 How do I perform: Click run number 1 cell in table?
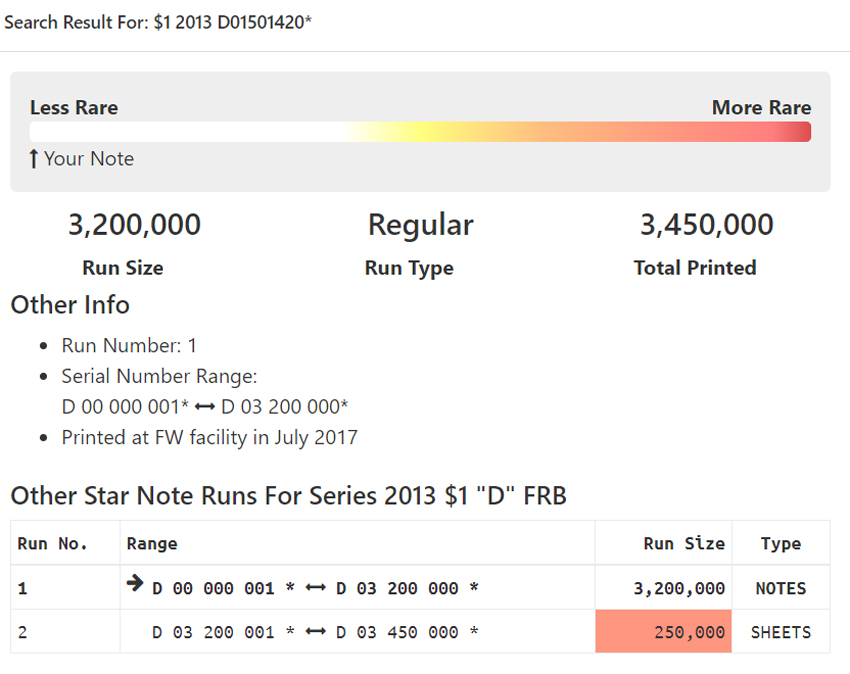point(65,588)
